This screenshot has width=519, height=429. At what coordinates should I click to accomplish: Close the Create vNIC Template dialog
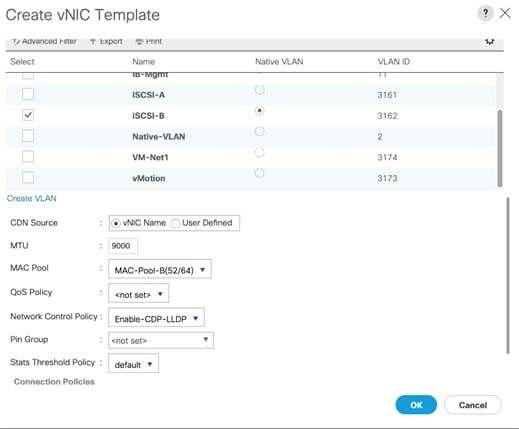pyautogui.click(x=505, y=13)
